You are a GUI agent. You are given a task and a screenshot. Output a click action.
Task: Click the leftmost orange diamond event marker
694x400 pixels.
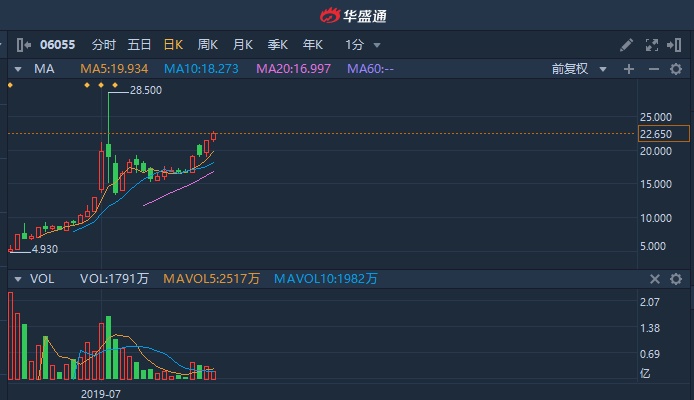[10, 85]
